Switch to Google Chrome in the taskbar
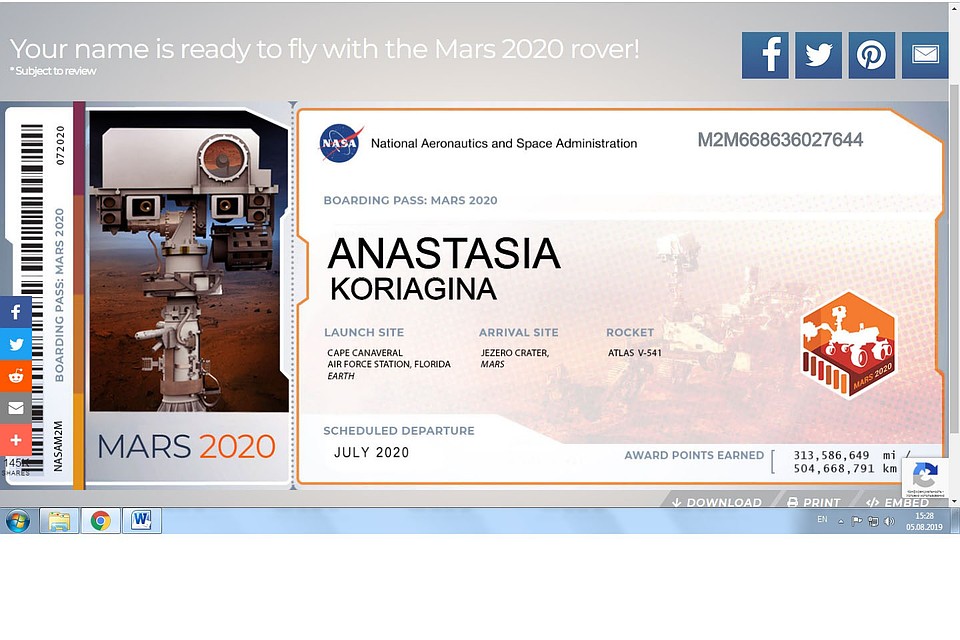The height and width of the screenshot is (640, 960). pyautogui.click(x=101, y=521)
